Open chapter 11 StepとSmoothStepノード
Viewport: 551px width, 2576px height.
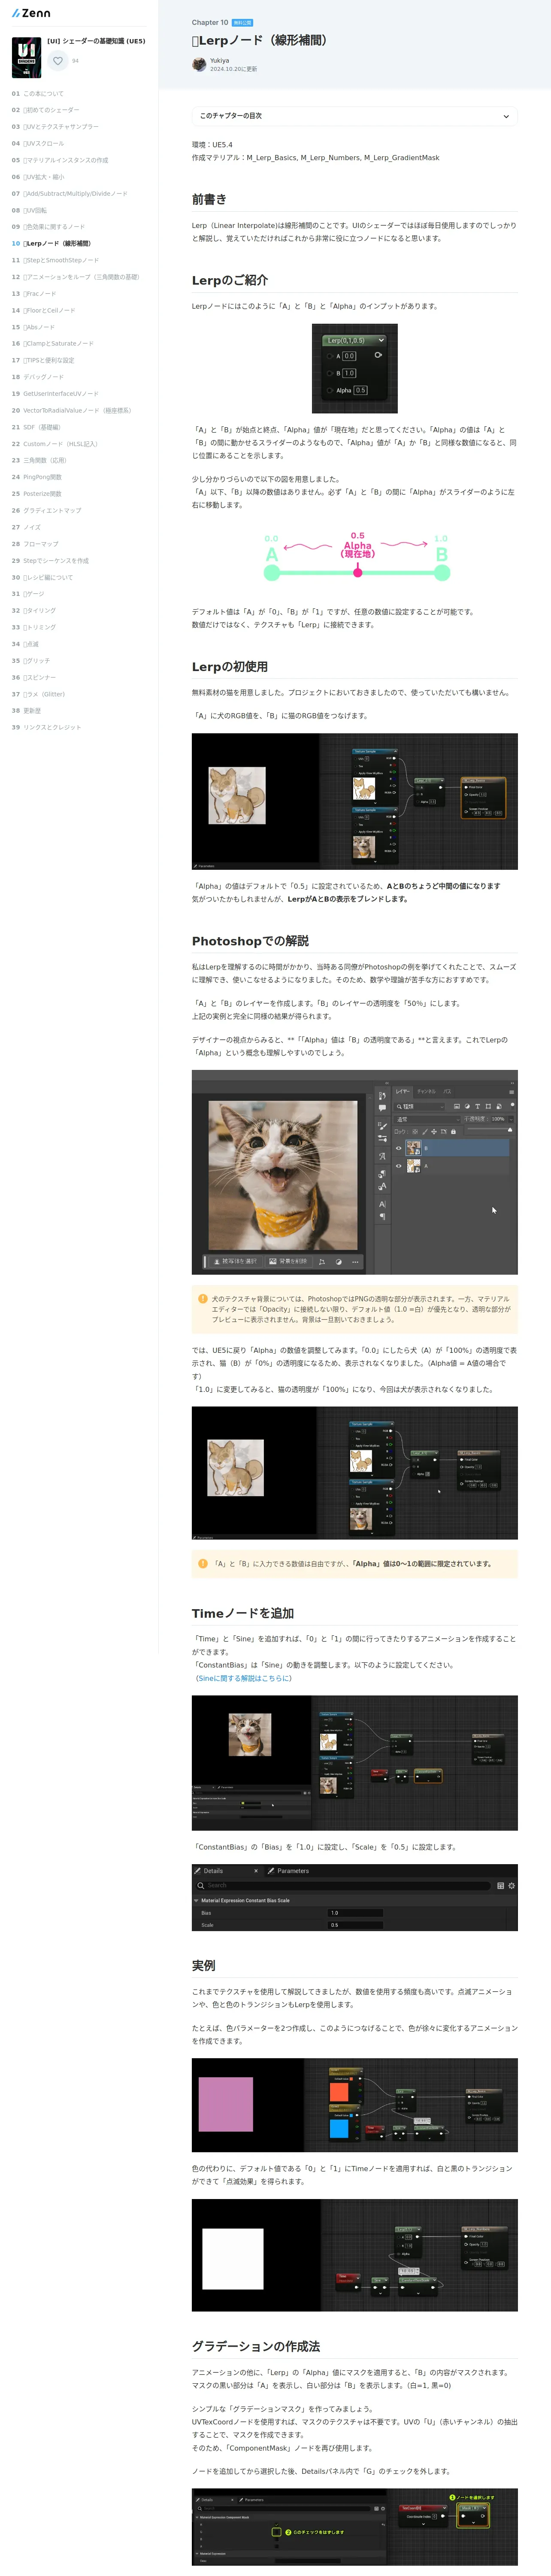[x=55, y=260]
